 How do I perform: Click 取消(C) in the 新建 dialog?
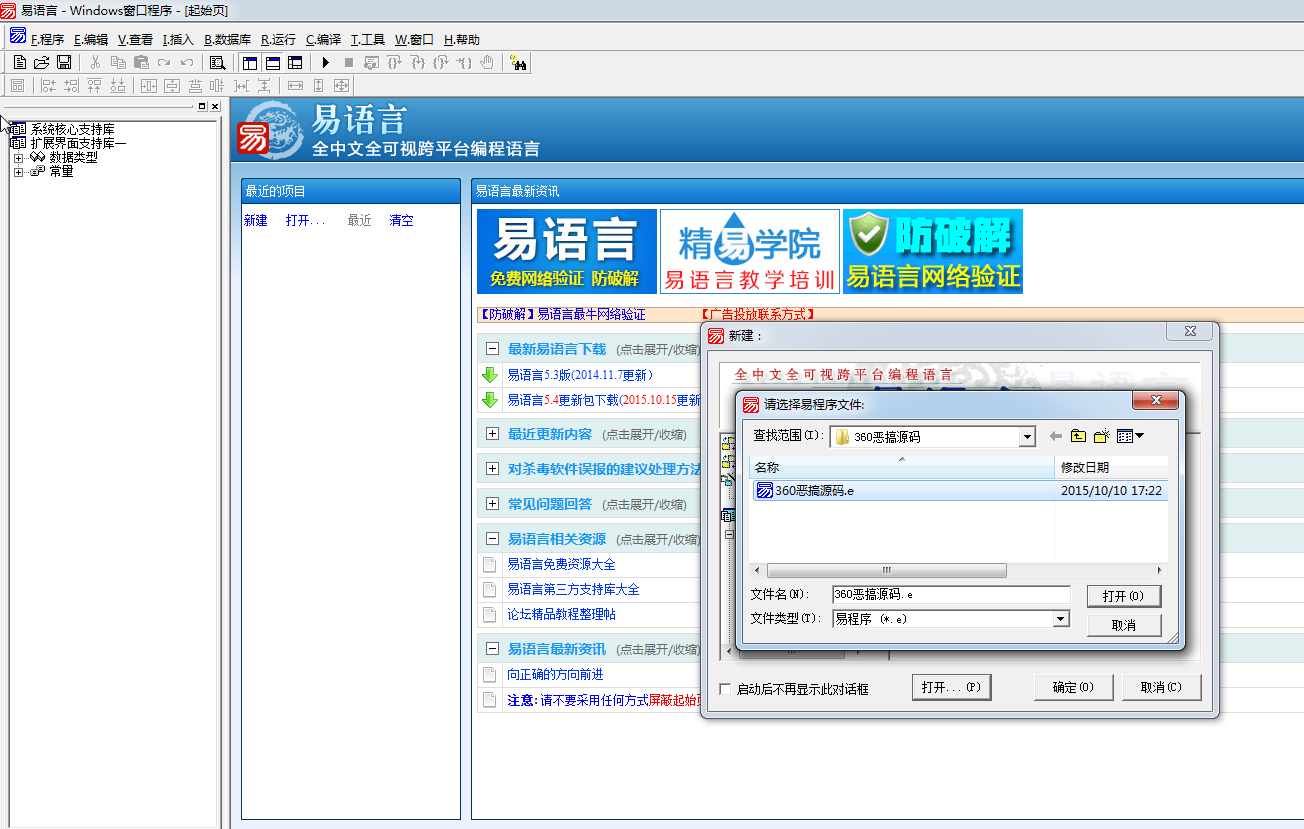point(1160,688)
